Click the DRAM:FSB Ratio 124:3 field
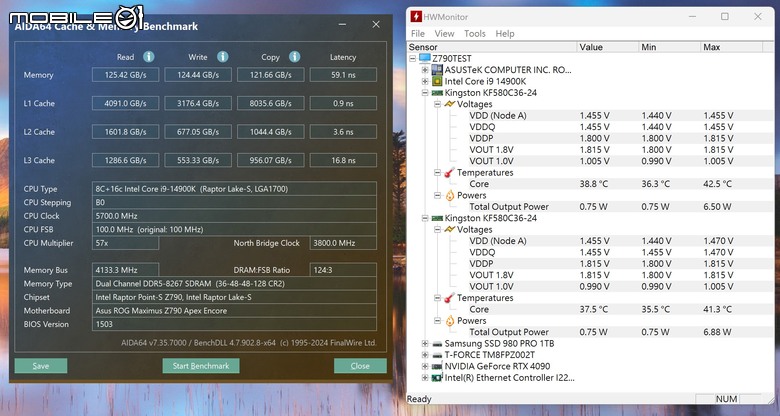Image resolution: width=780 pixels, height=416 pixels. [x=343, y=270]
